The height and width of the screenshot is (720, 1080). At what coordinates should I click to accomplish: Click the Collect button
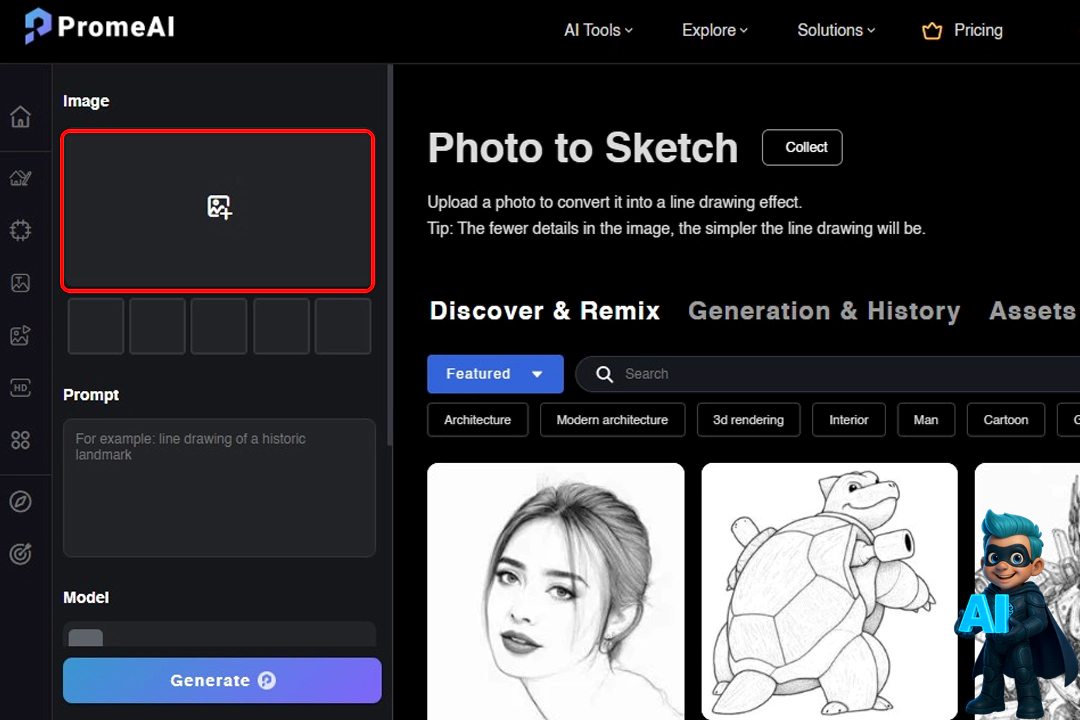(x=802, y=147)
